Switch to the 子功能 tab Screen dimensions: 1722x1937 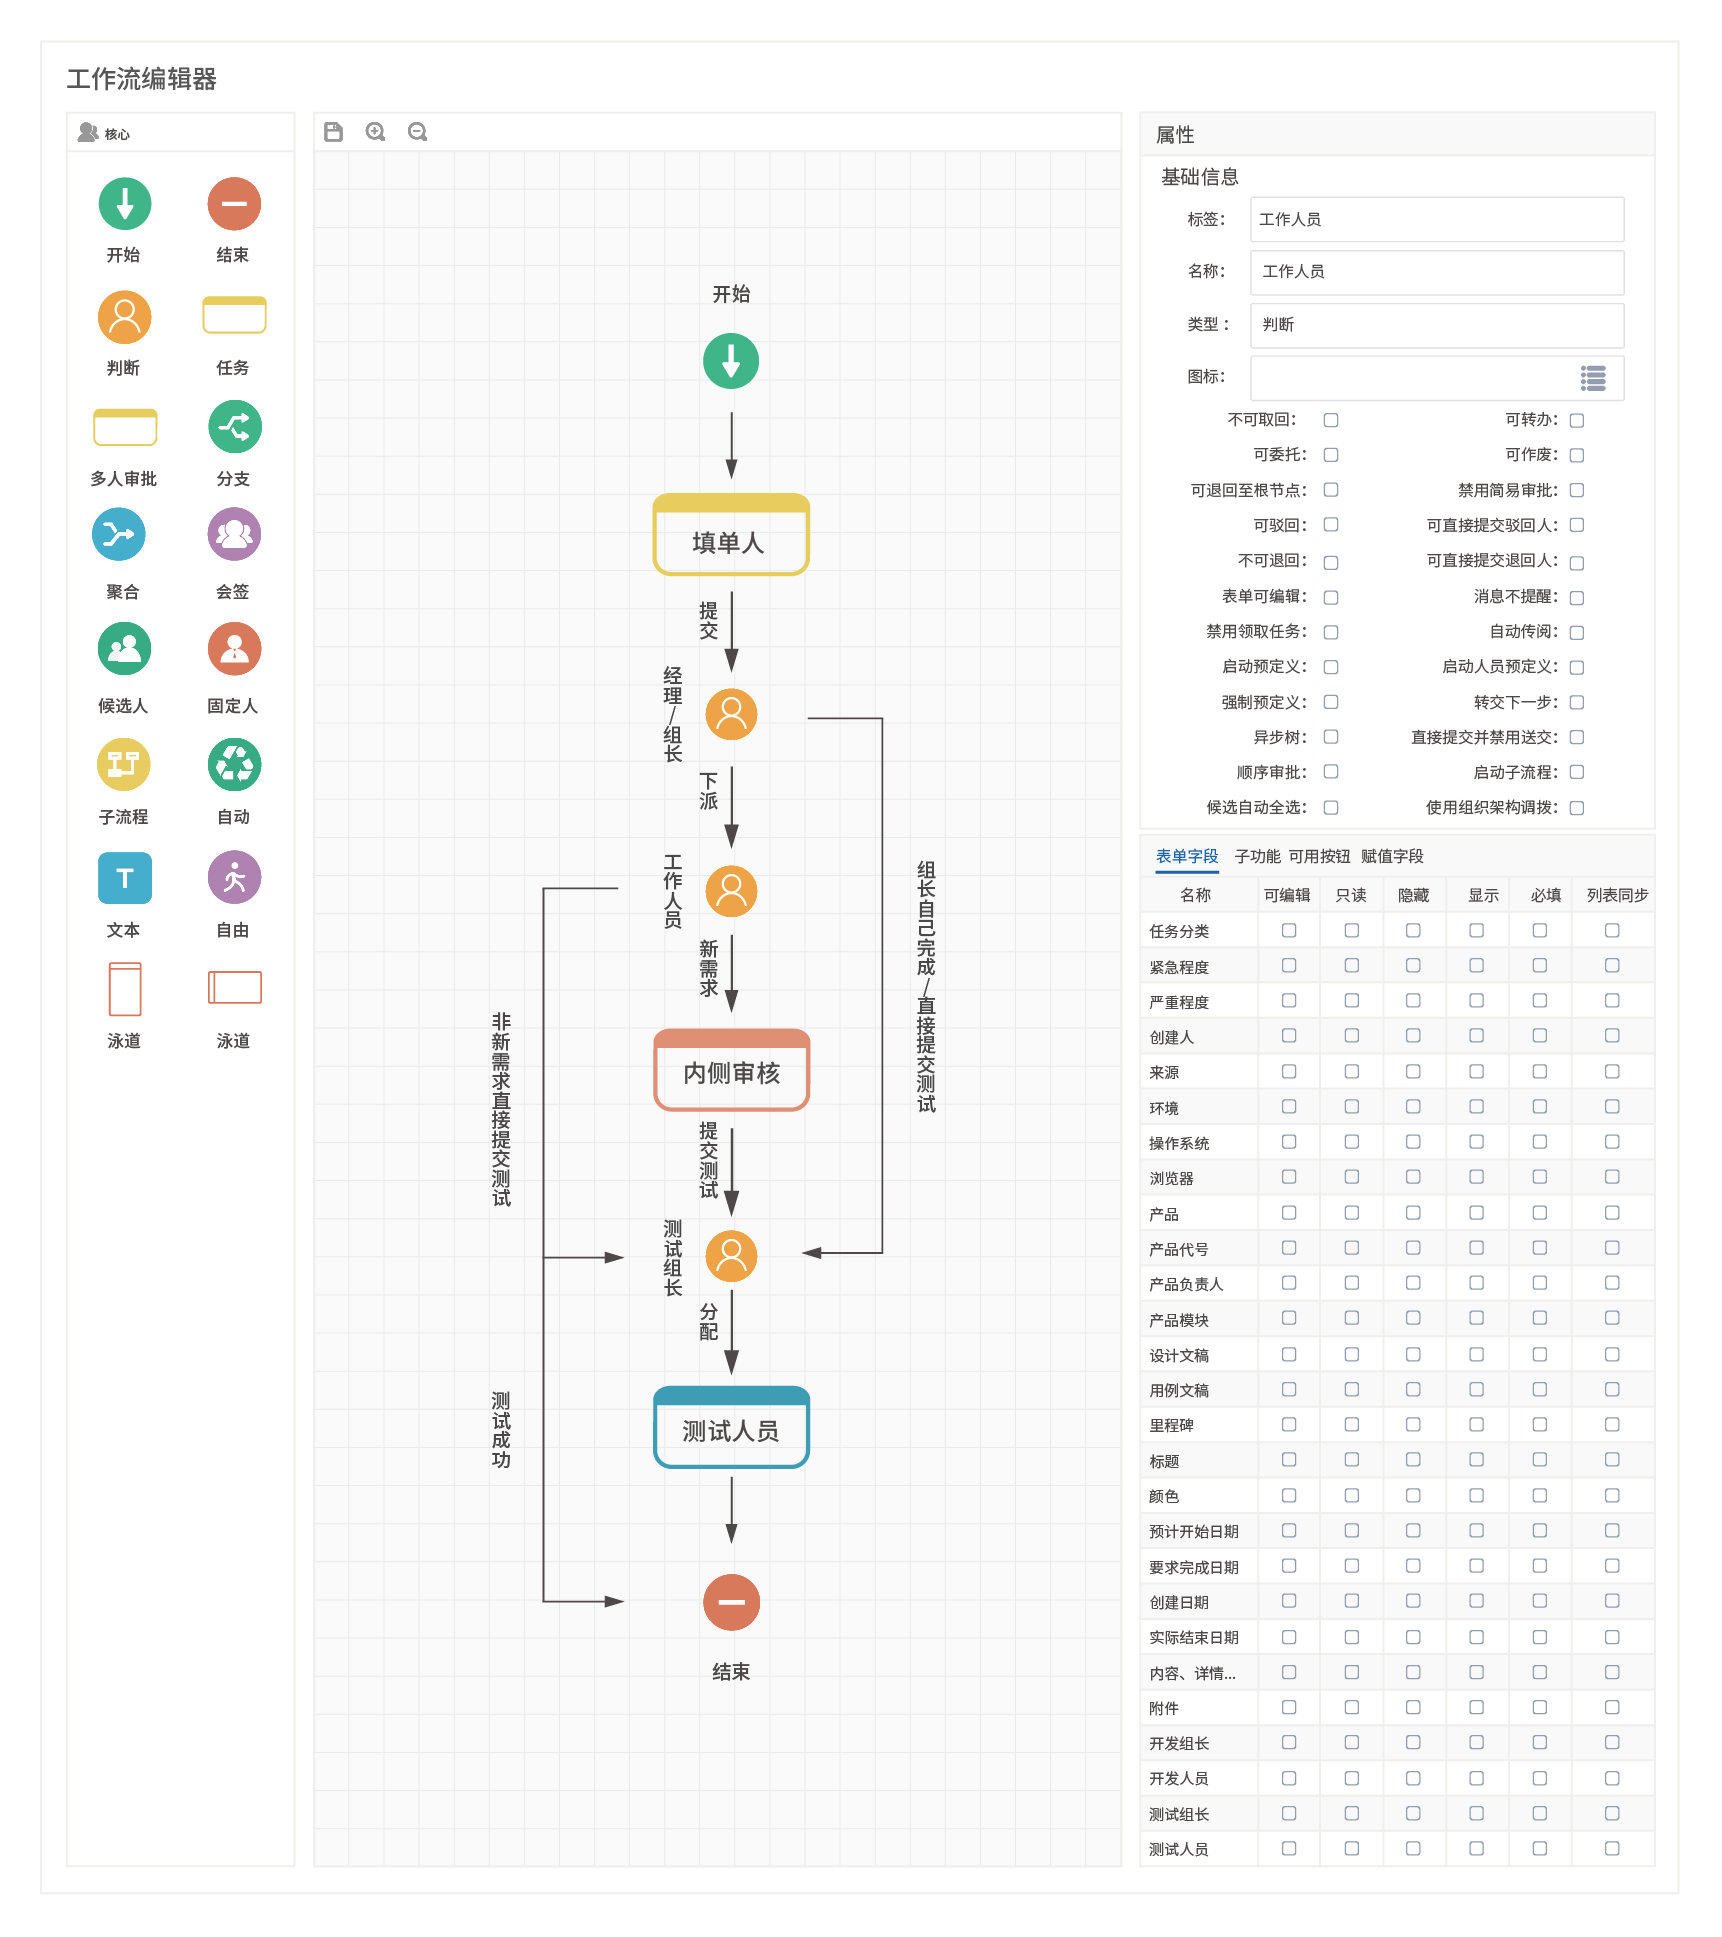click(1257, 856)
